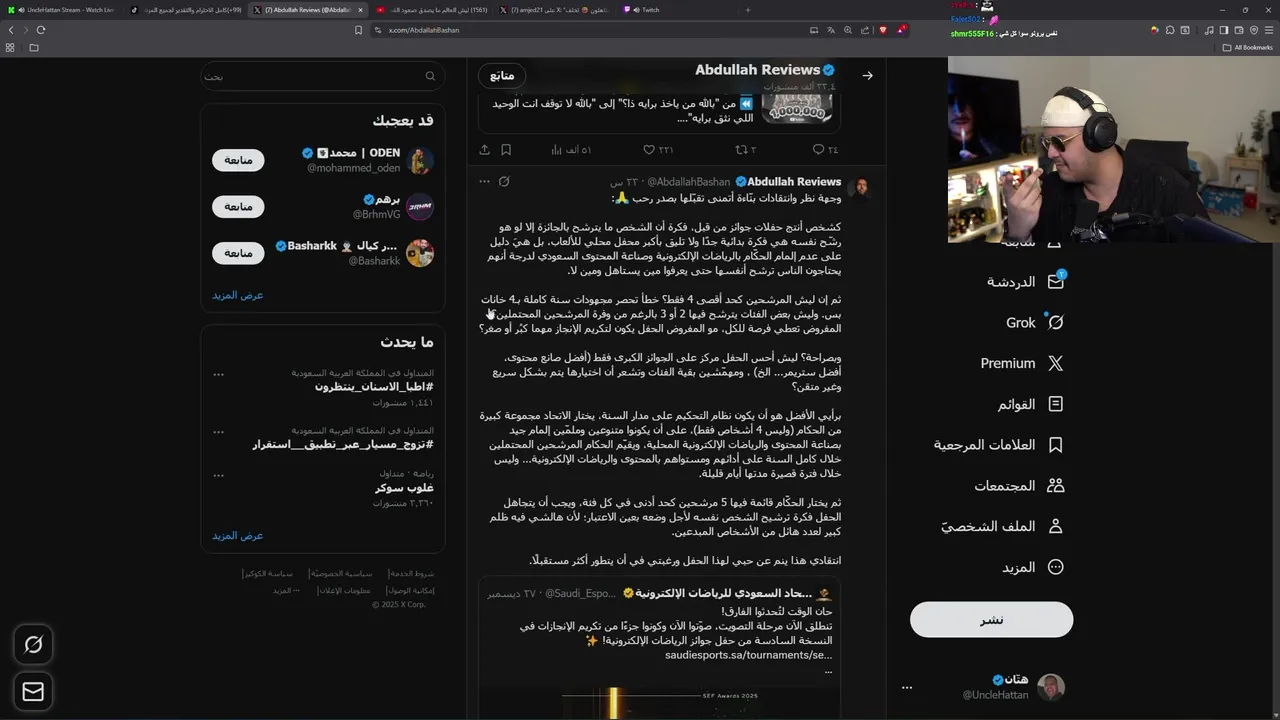
Task: Click the bookmark icon left of address bar
Action: (x=358, y=30)
